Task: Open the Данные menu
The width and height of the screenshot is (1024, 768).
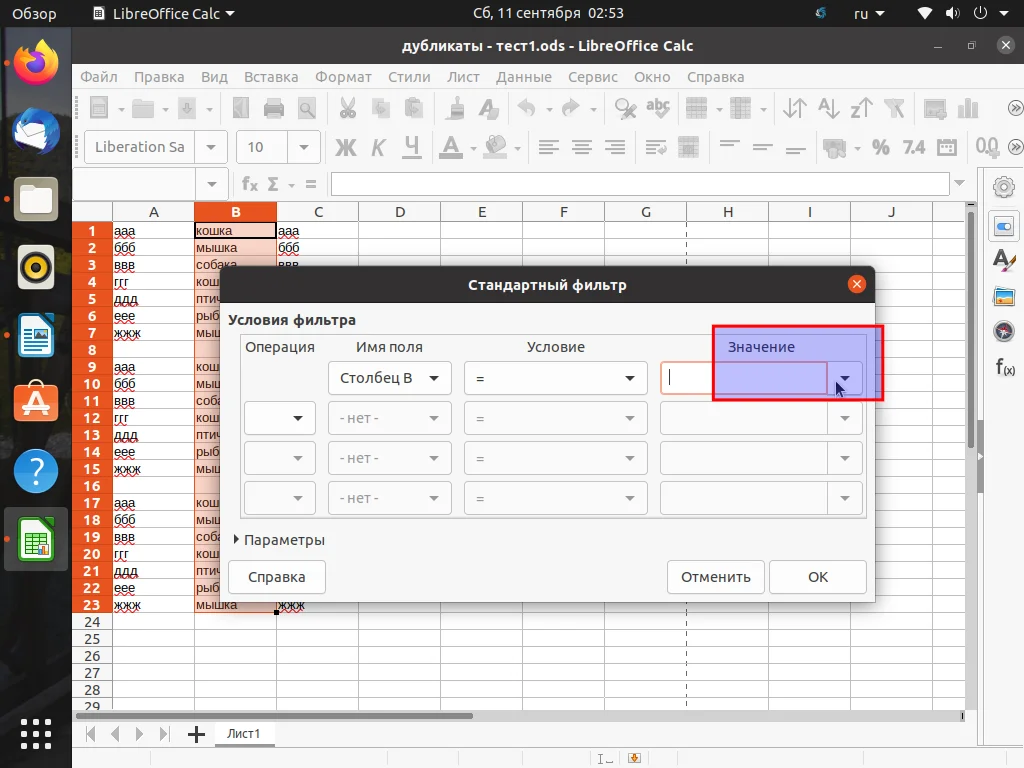Action: click(522, 77)
